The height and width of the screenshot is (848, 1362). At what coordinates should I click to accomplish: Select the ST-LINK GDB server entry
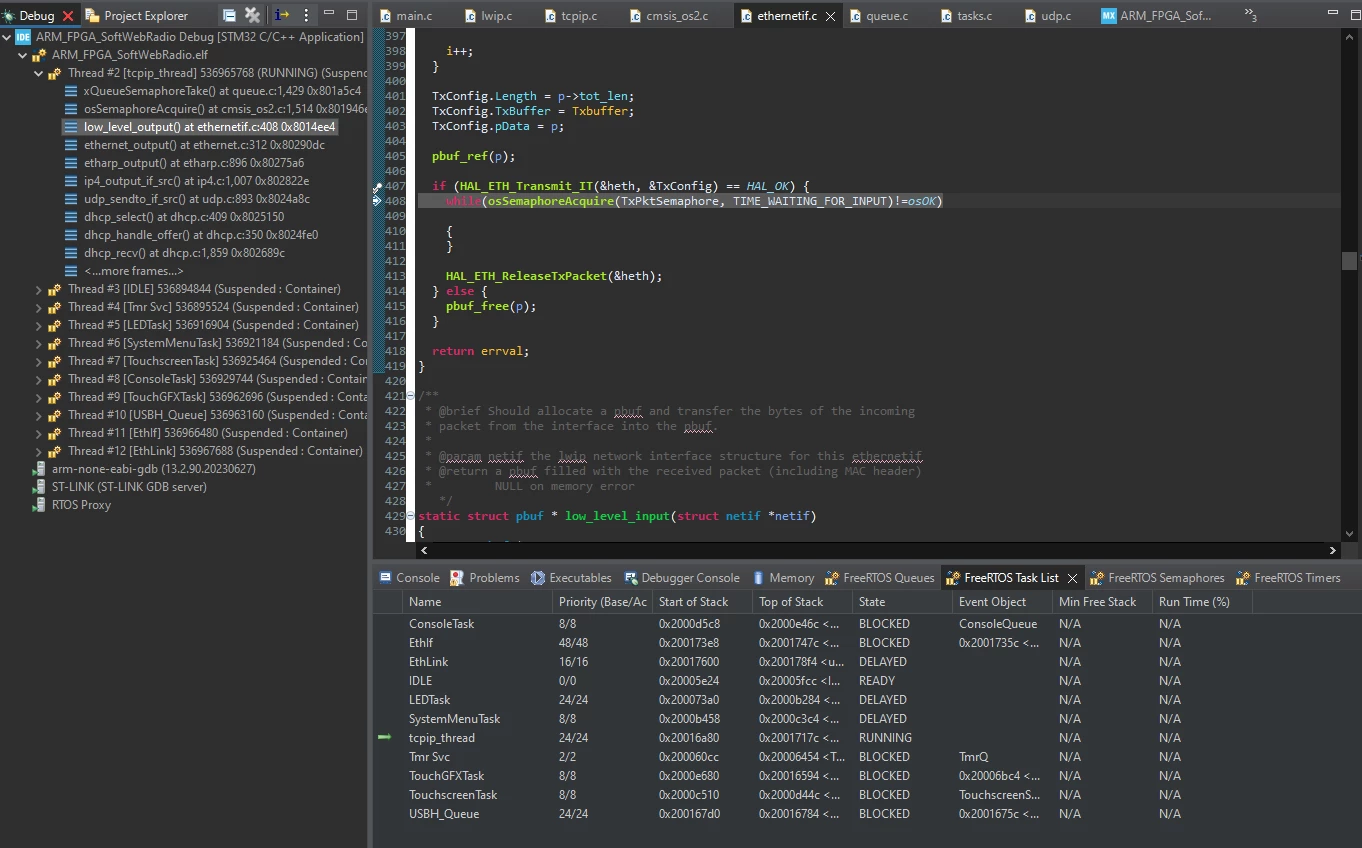pos(129,487)
